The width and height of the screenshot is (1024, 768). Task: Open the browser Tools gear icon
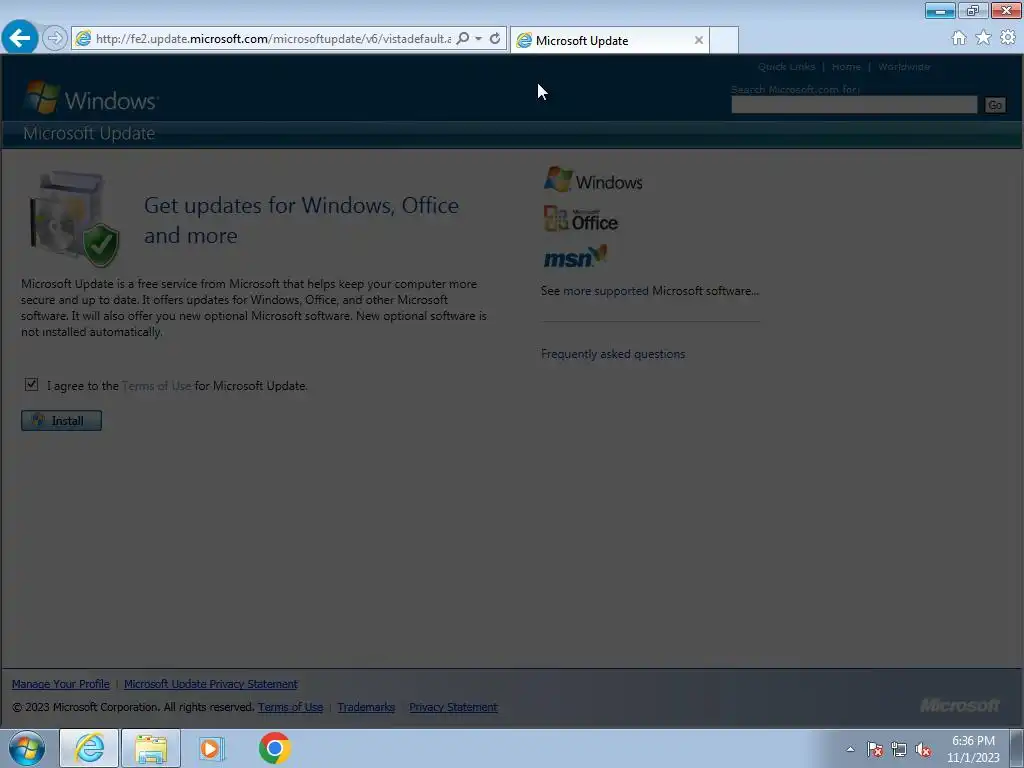[1008, 38]
